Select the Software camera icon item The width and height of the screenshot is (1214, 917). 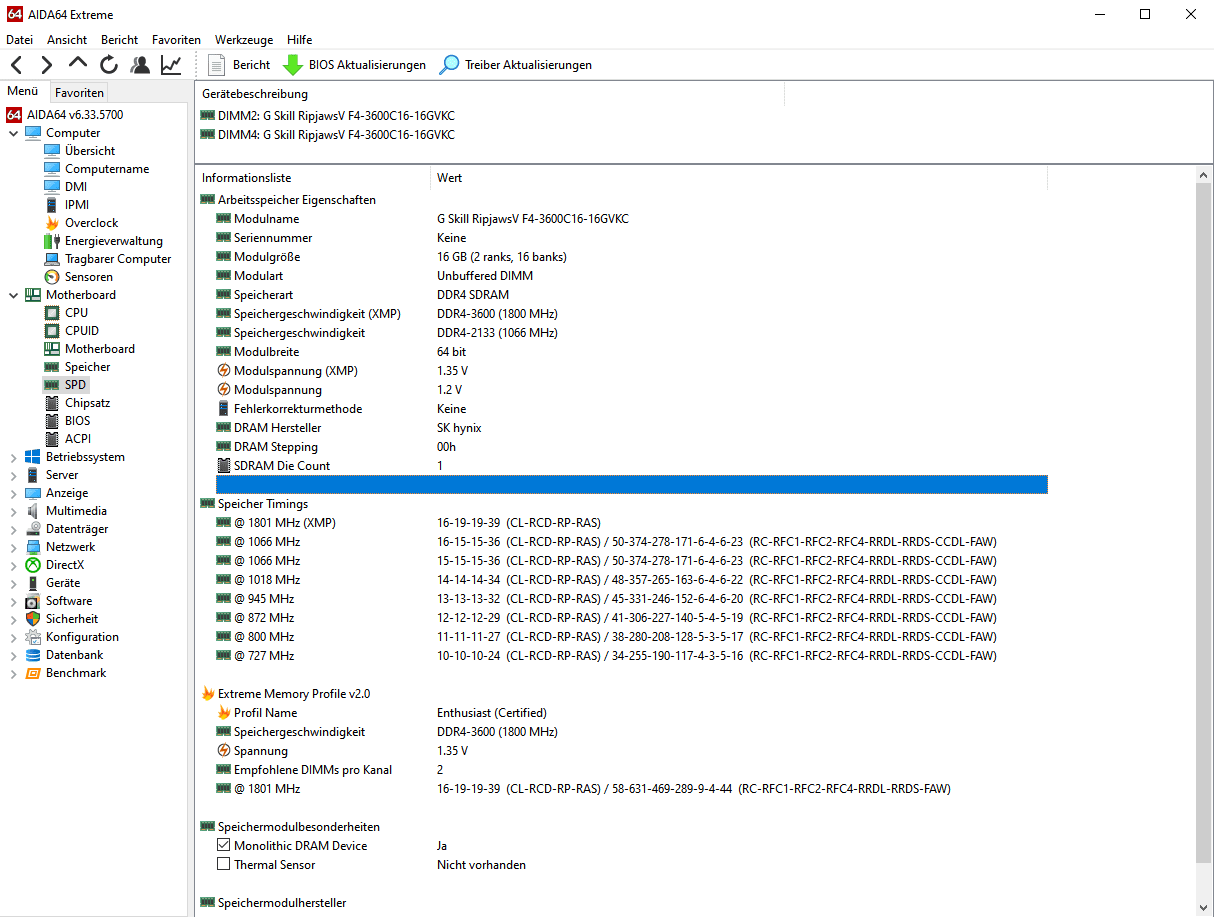coord(68,601)
